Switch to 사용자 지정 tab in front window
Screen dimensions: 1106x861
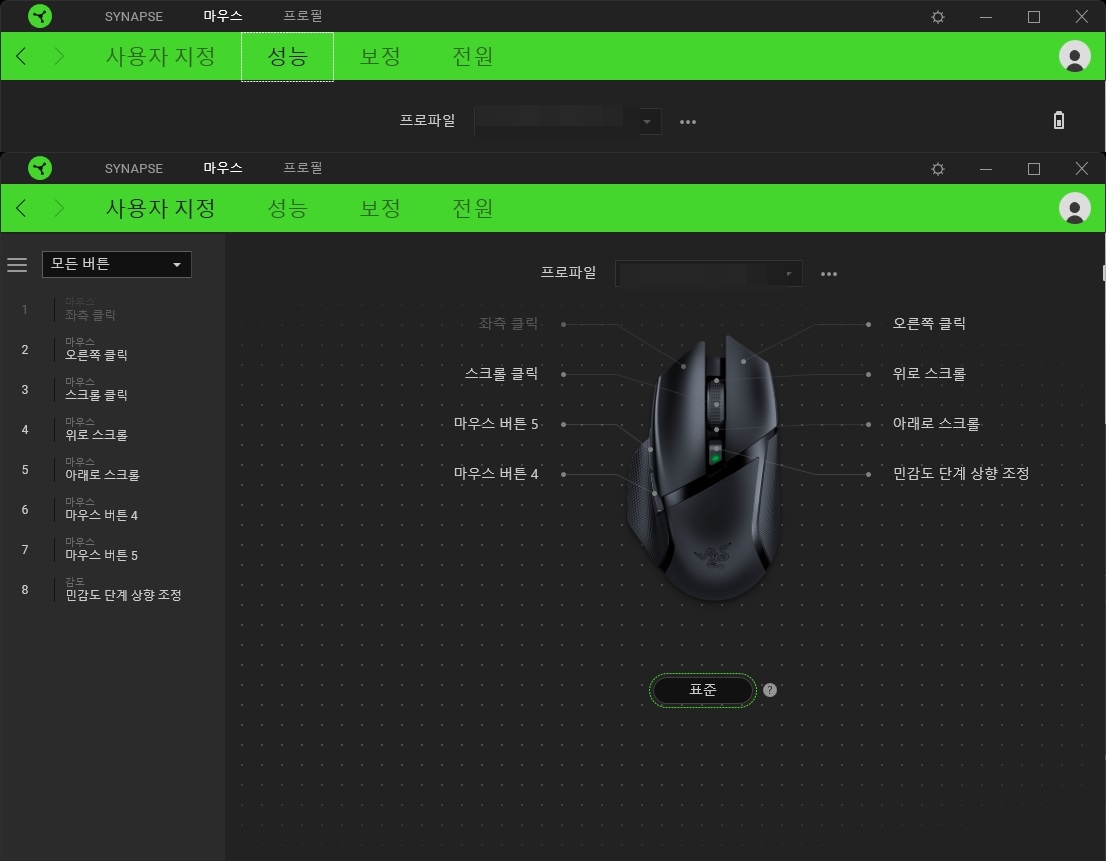[x=160, y=208]
